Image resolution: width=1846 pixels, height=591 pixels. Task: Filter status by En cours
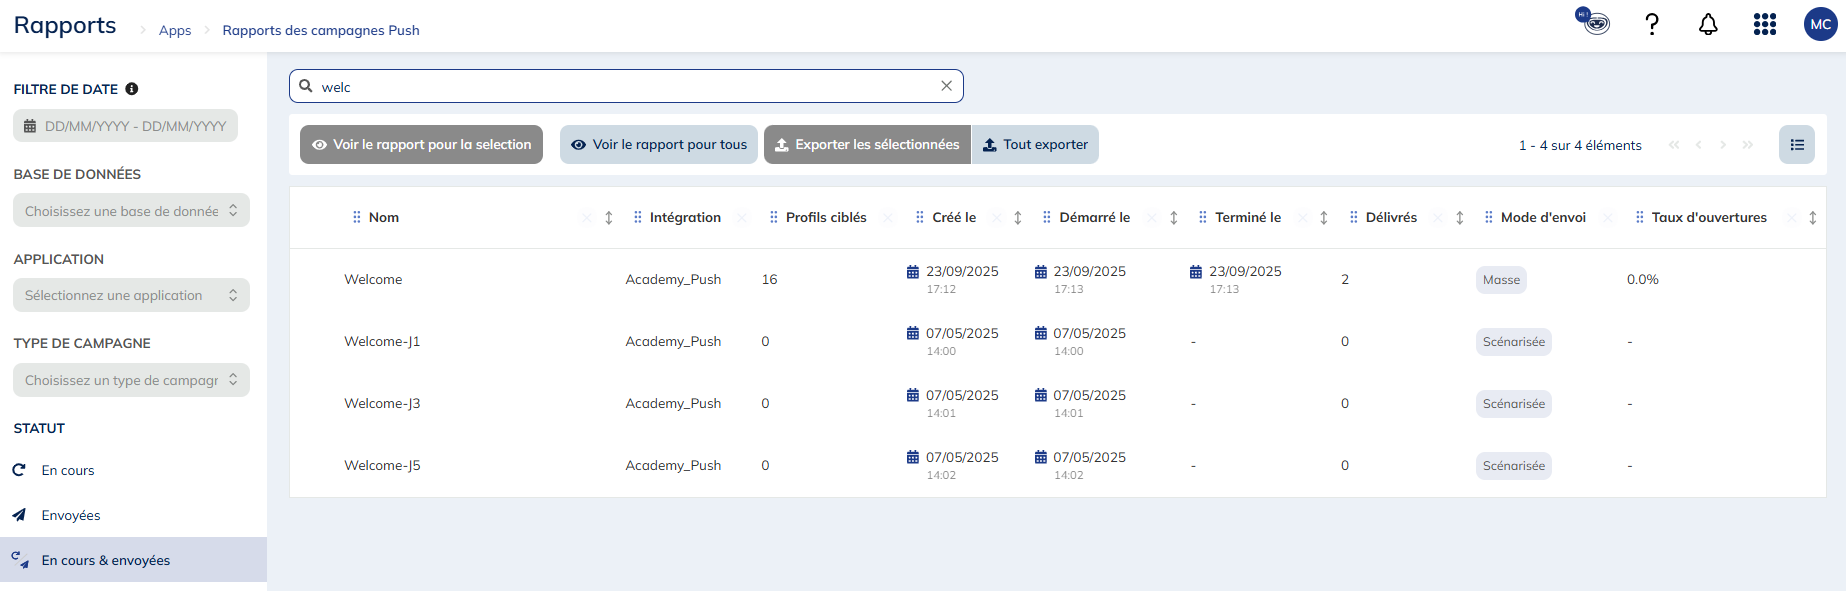click(x=68, y=471)
